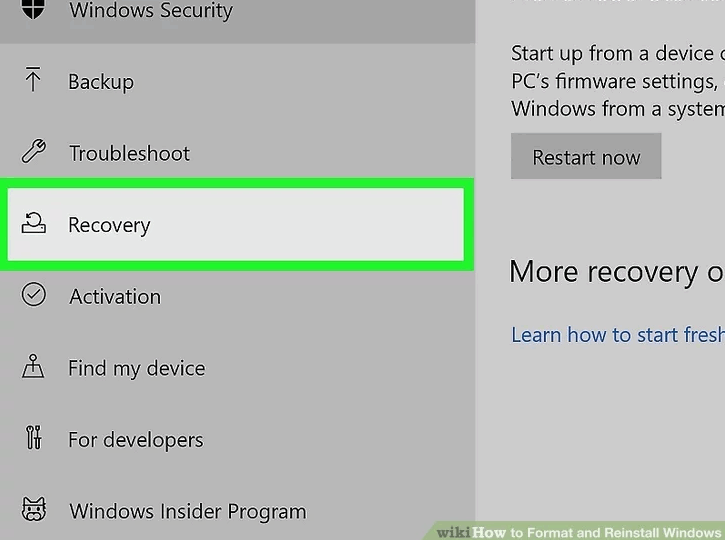
Task: Click the For developers tools icon
Action: point(34,437)
